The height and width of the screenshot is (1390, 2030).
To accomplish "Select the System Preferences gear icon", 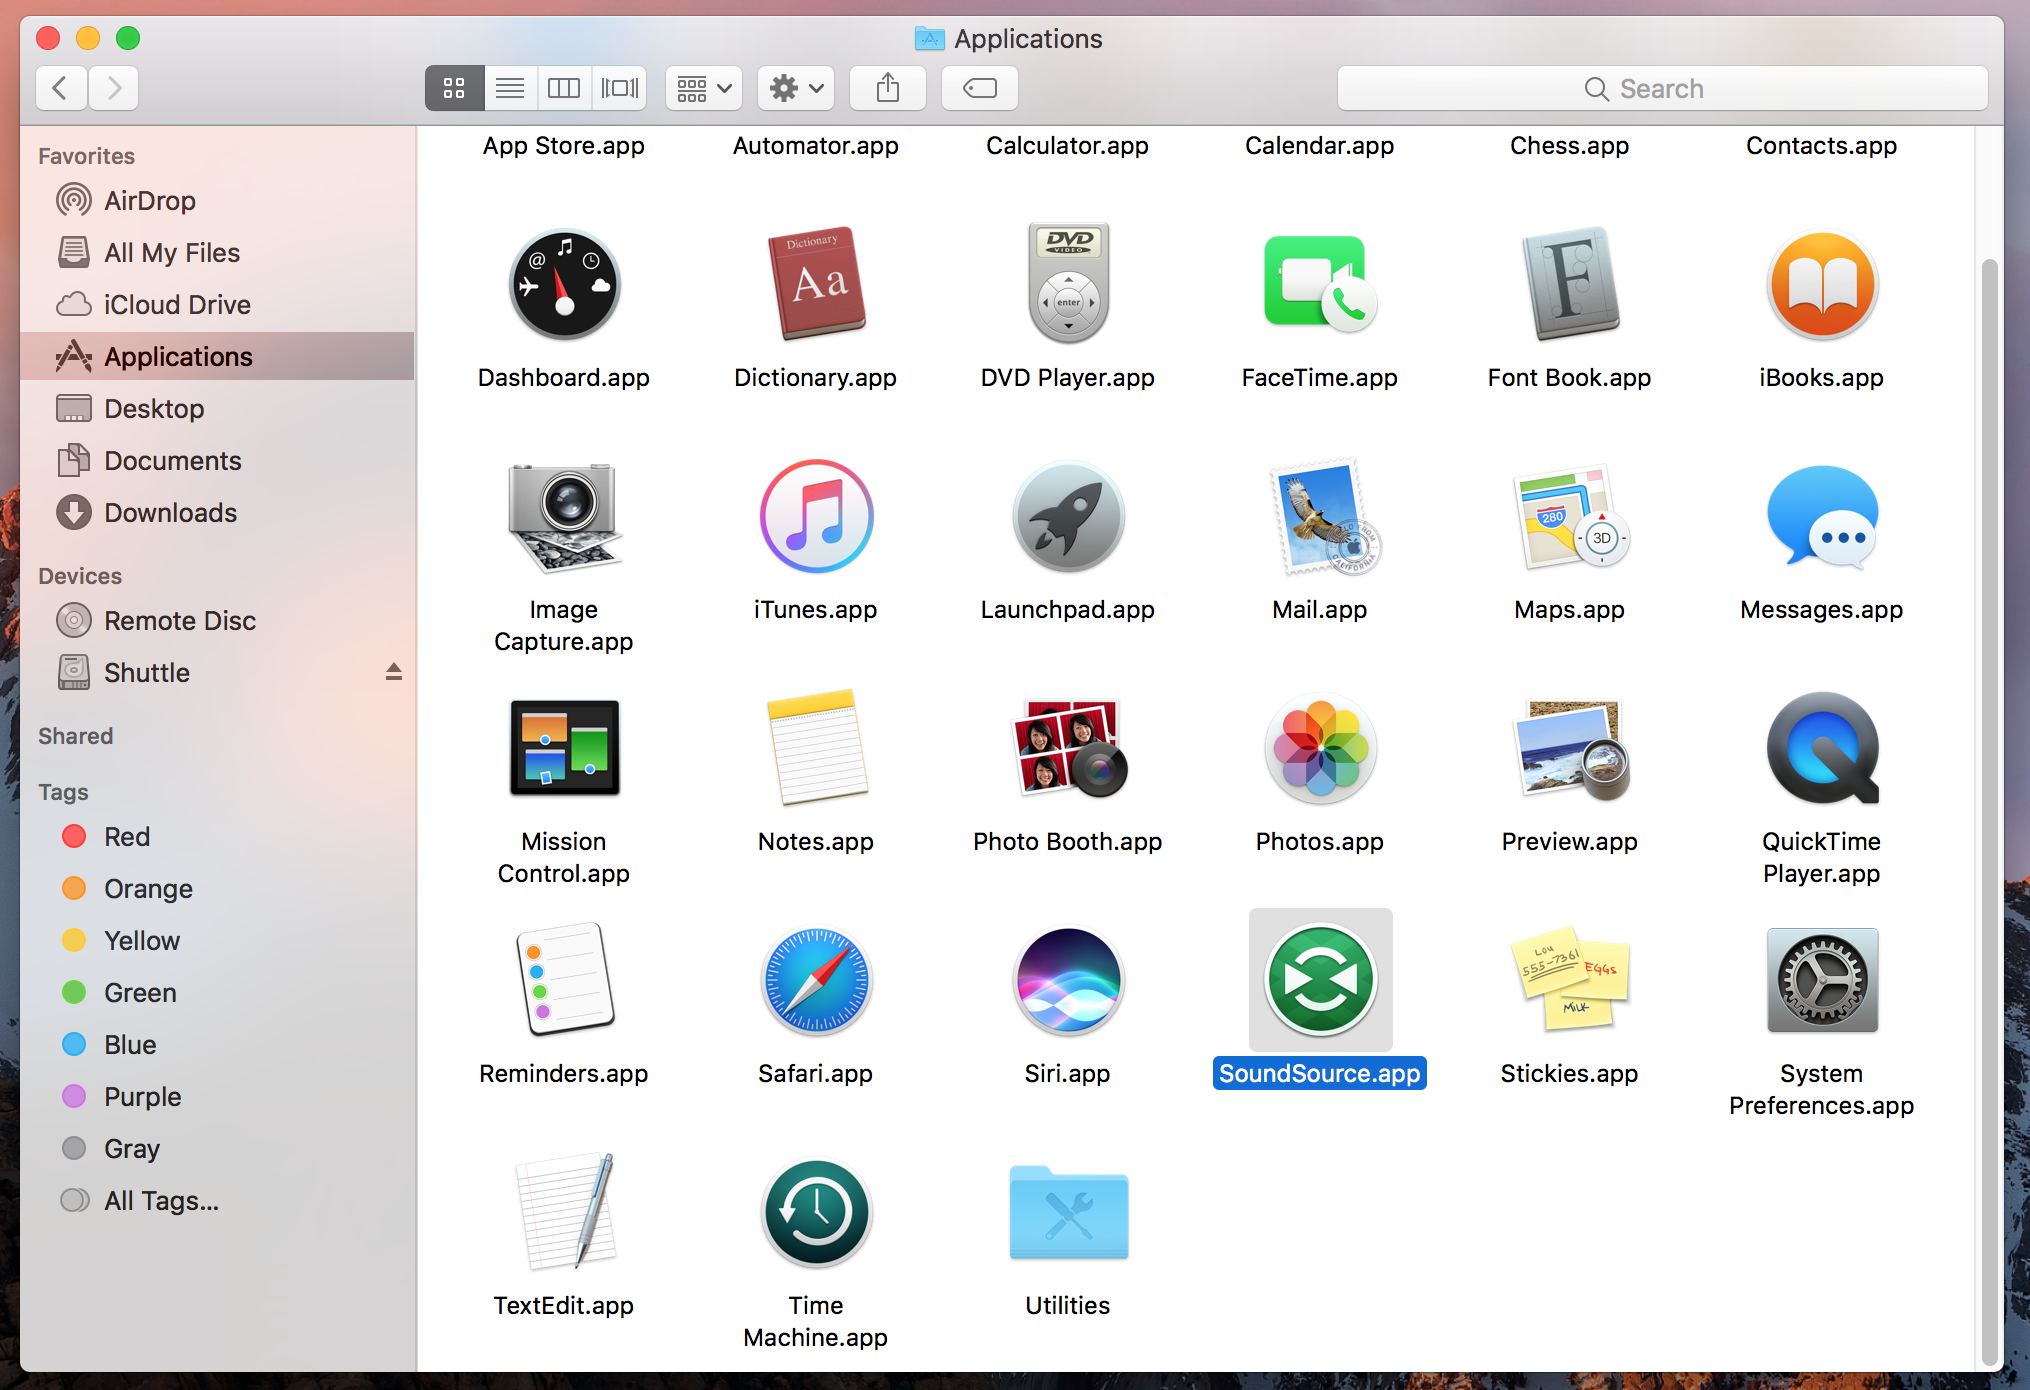I will pos(1822,980).
